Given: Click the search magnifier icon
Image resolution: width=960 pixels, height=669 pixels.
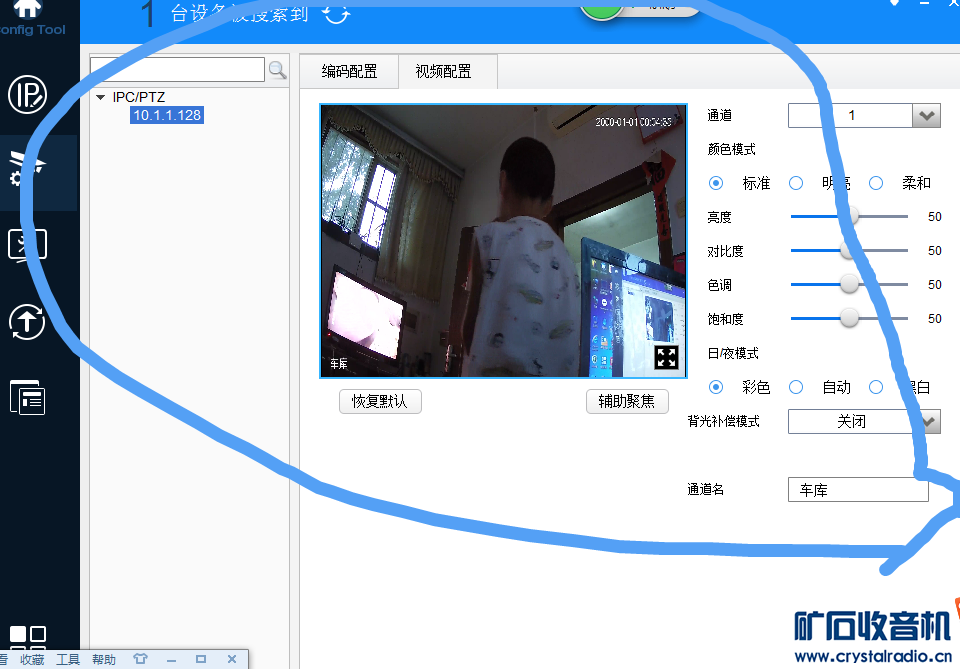Looking at the screenshot, I should click(x=277, y=70).
